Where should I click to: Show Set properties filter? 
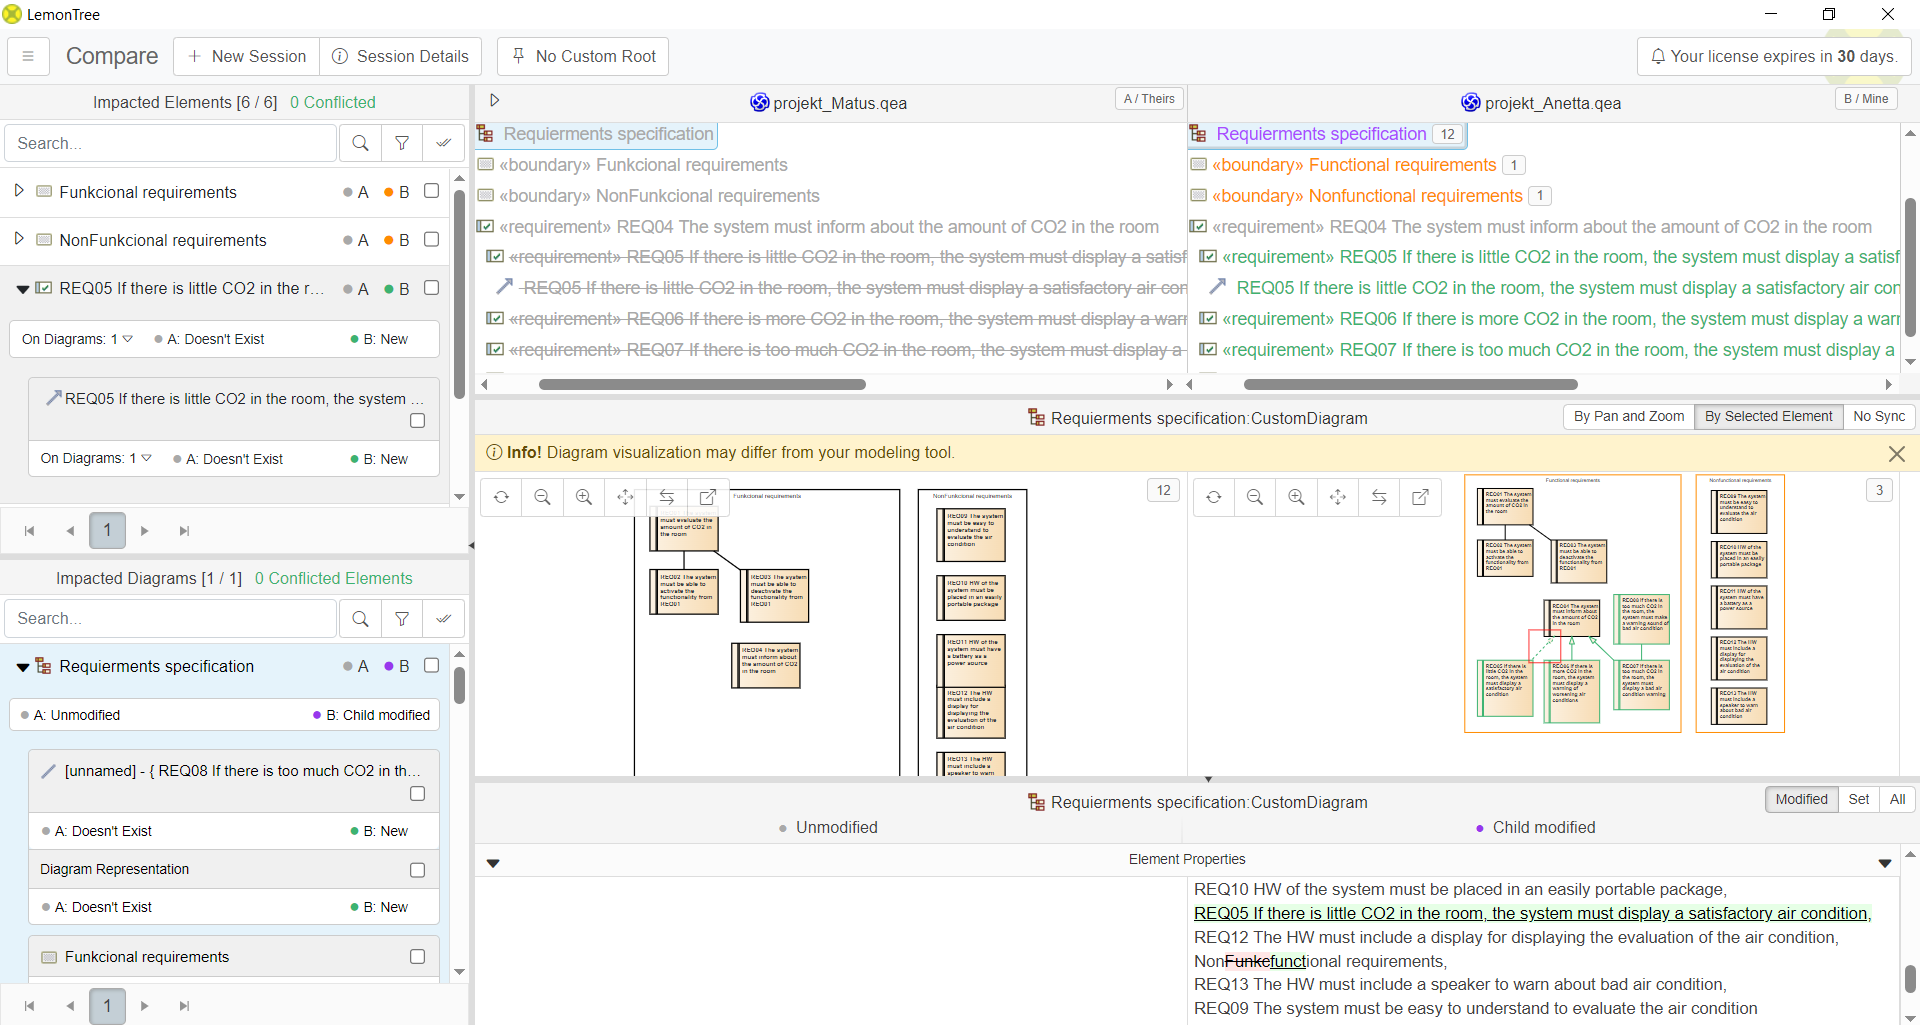(1858, 799)
